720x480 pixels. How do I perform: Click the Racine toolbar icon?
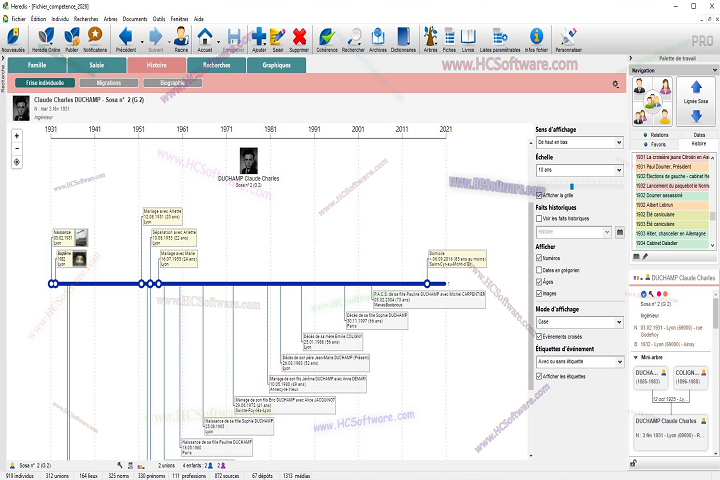pos(181,37)
